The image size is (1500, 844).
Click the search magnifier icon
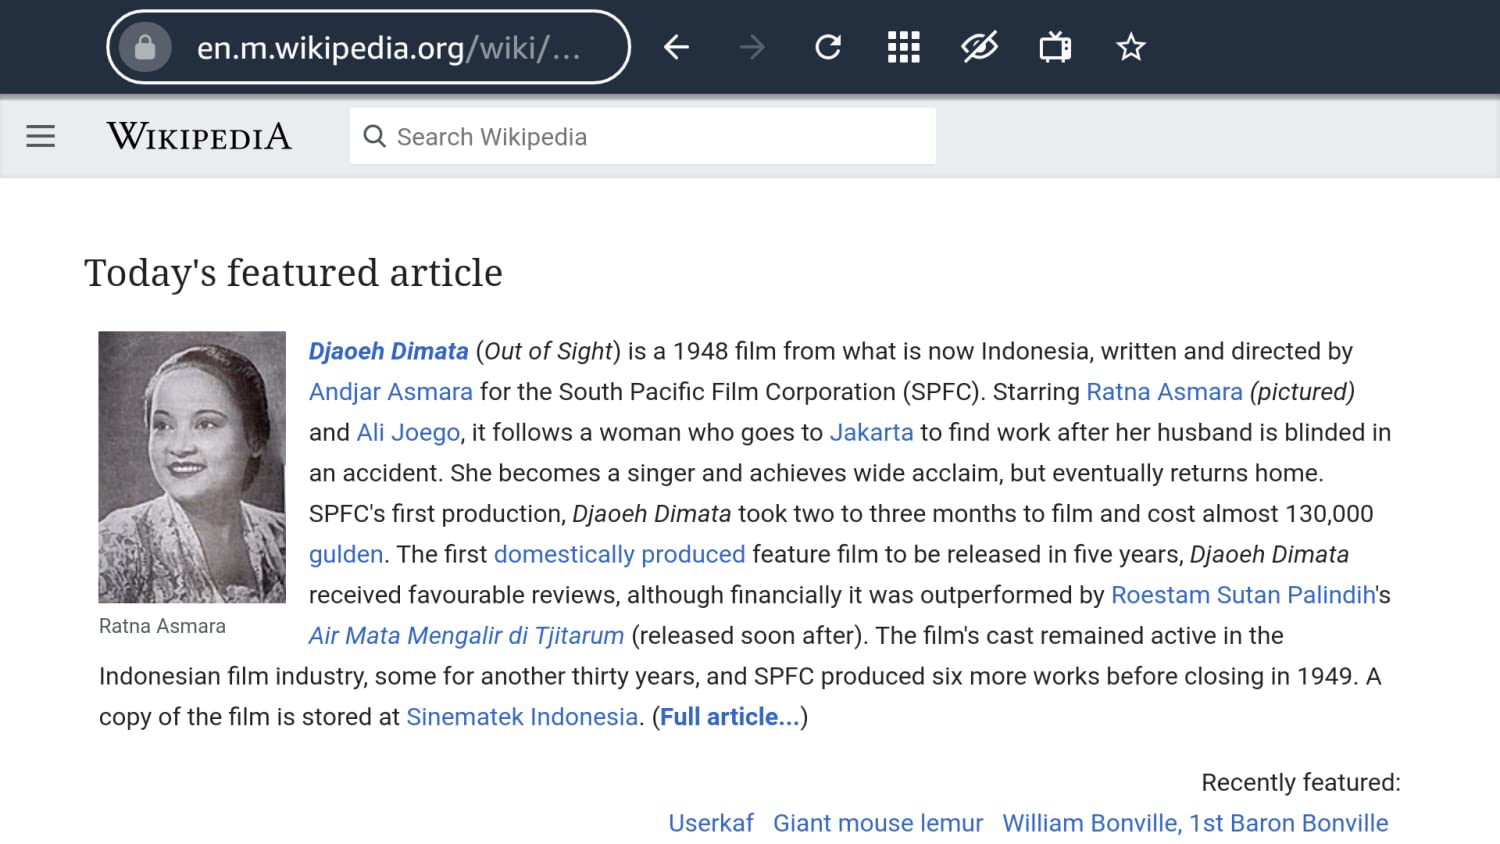374,136
